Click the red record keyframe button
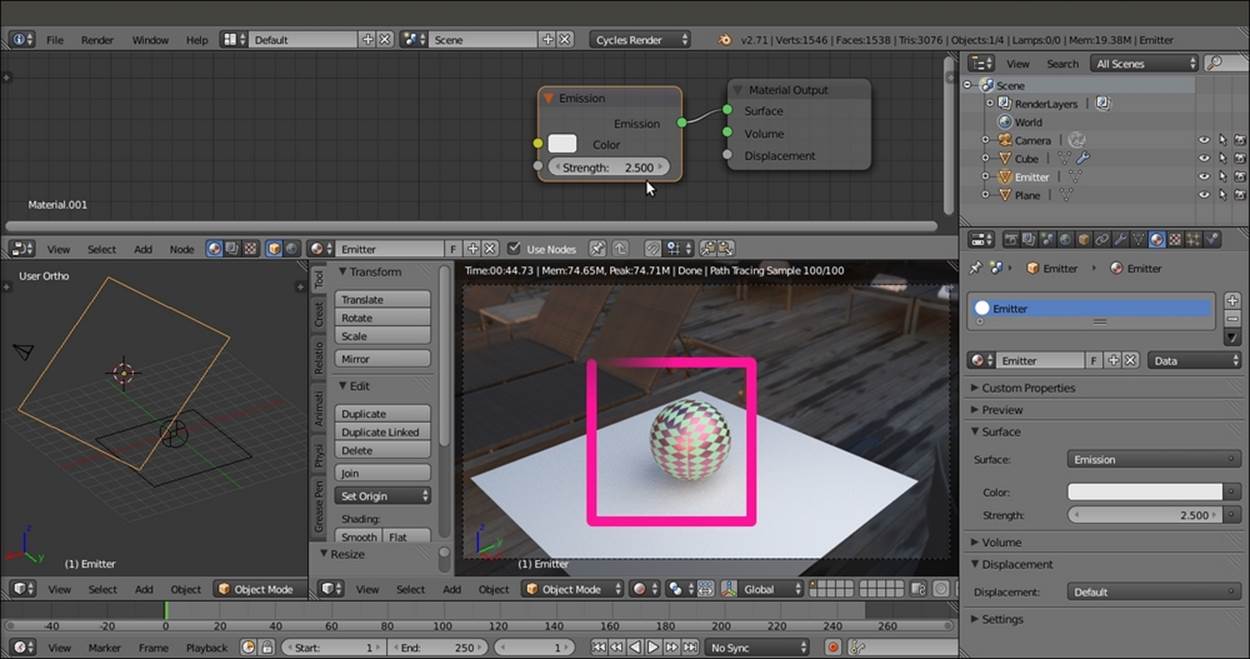Screen dimensions: 1250x659 click(832, 648)
